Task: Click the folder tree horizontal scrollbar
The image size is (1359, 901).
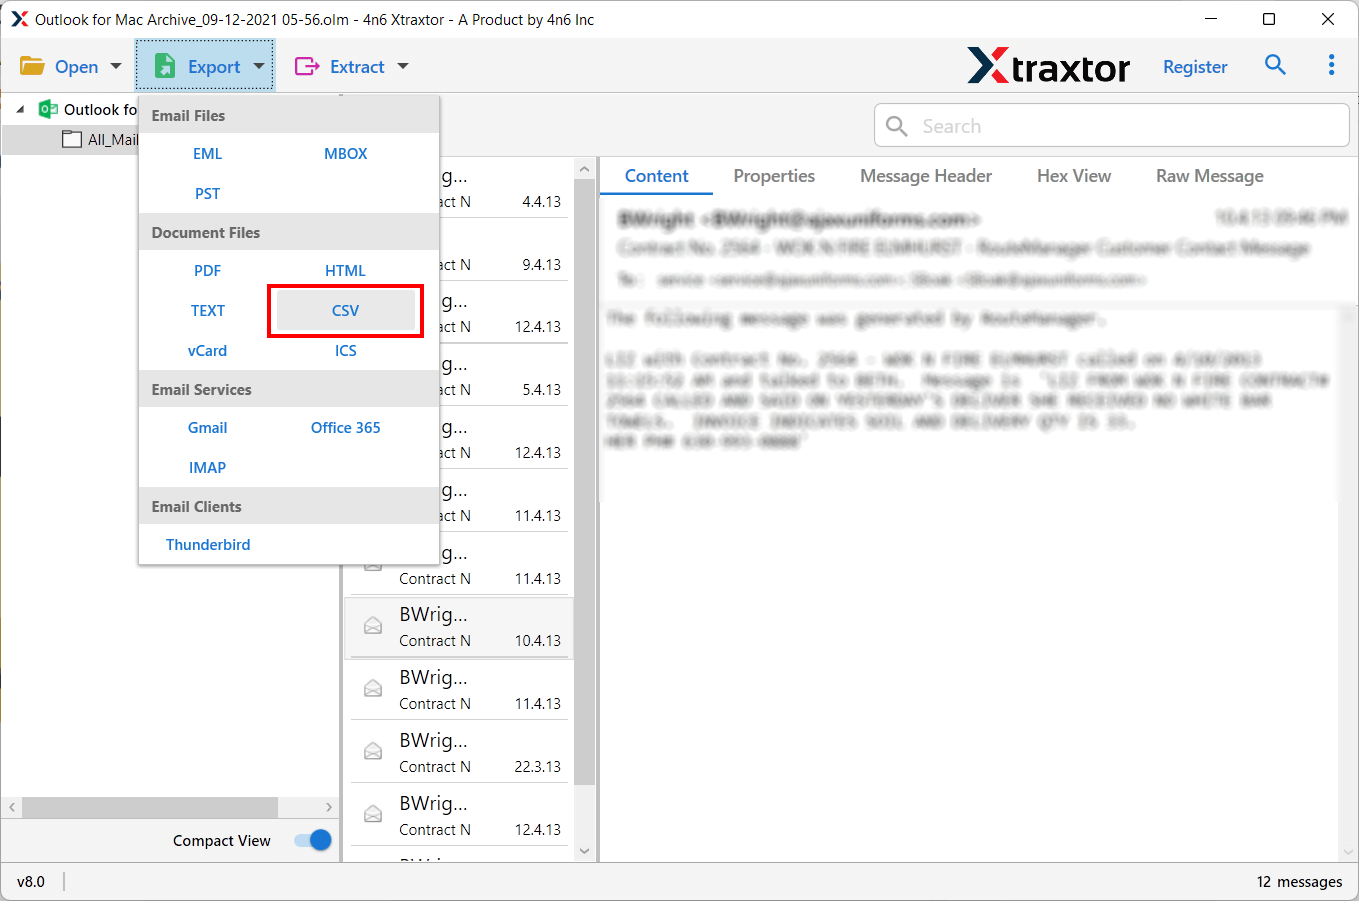Action: tap(150, 807)
